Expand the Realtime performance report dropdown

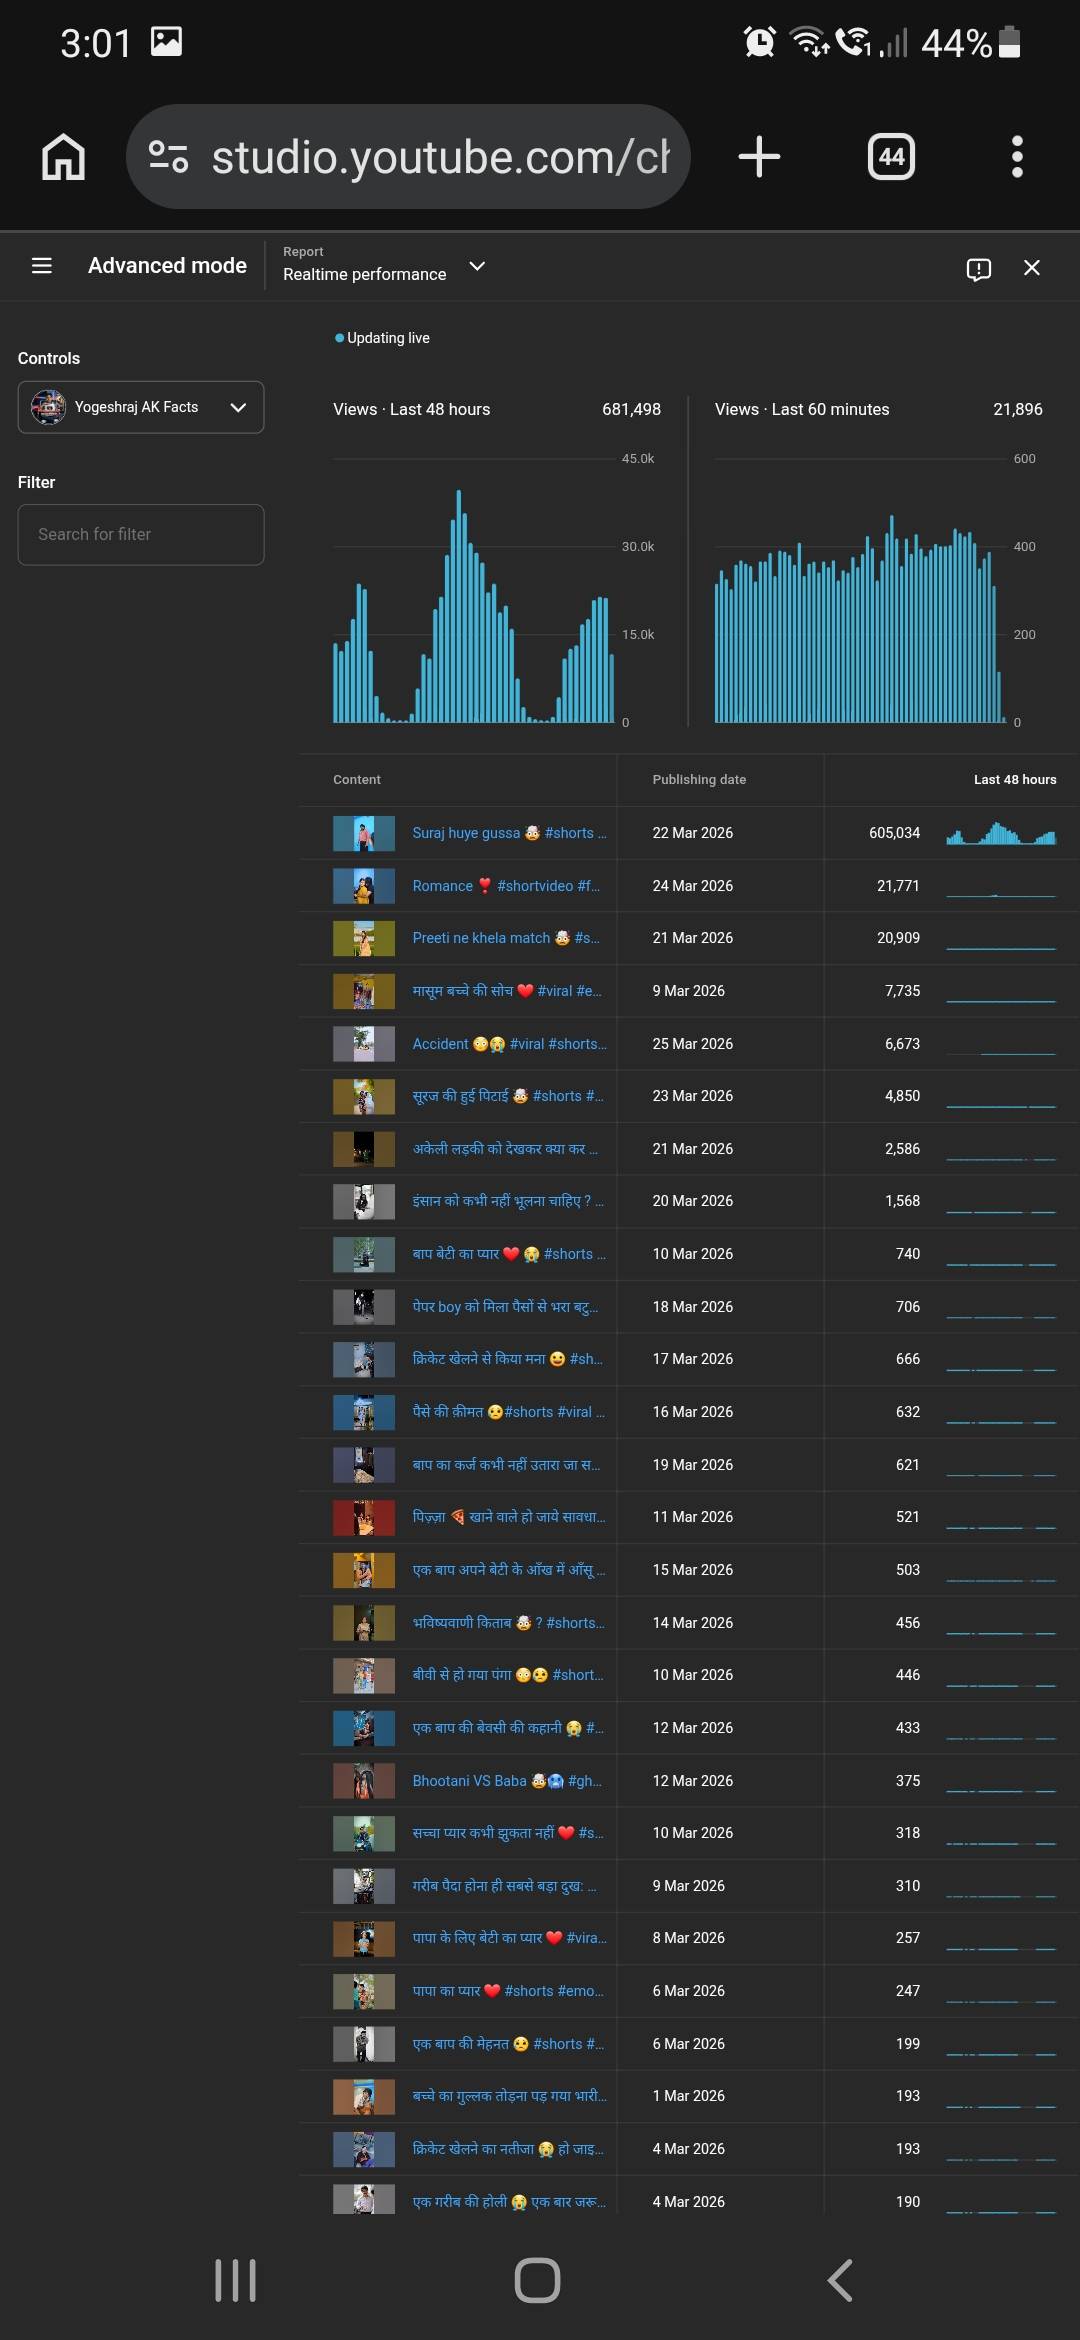click(x=477, y=266)
